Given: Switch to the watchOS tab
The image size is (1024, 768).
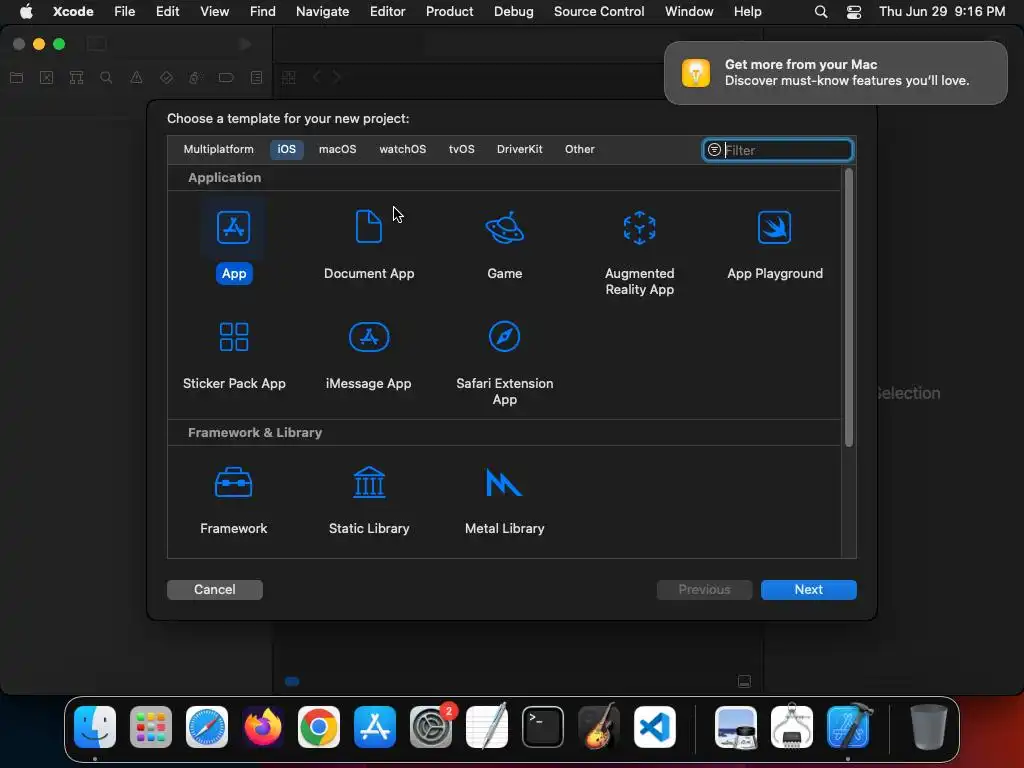Looking at the screenshot, I should (402, 149).
